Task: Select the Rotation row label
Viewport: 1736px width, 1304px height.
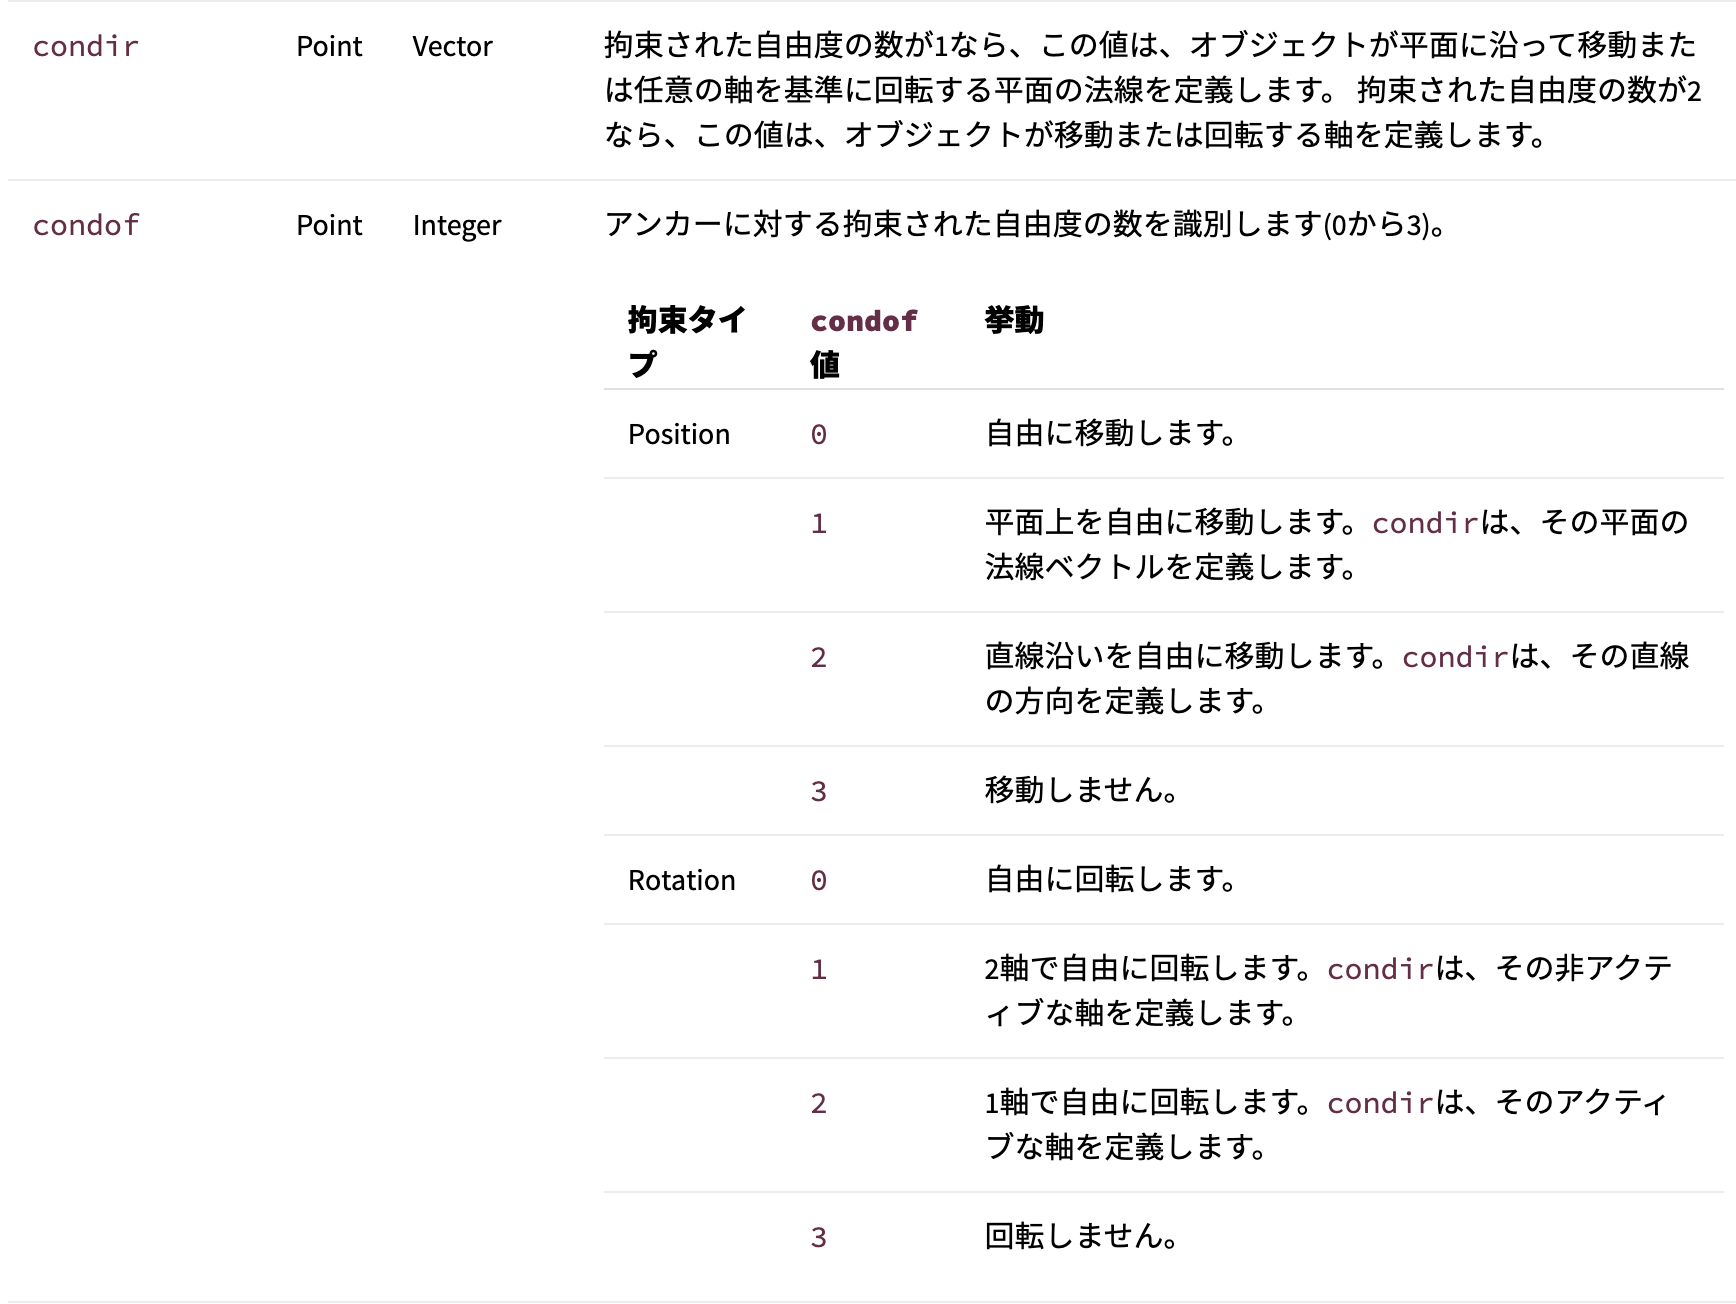Action: (681, 880)
